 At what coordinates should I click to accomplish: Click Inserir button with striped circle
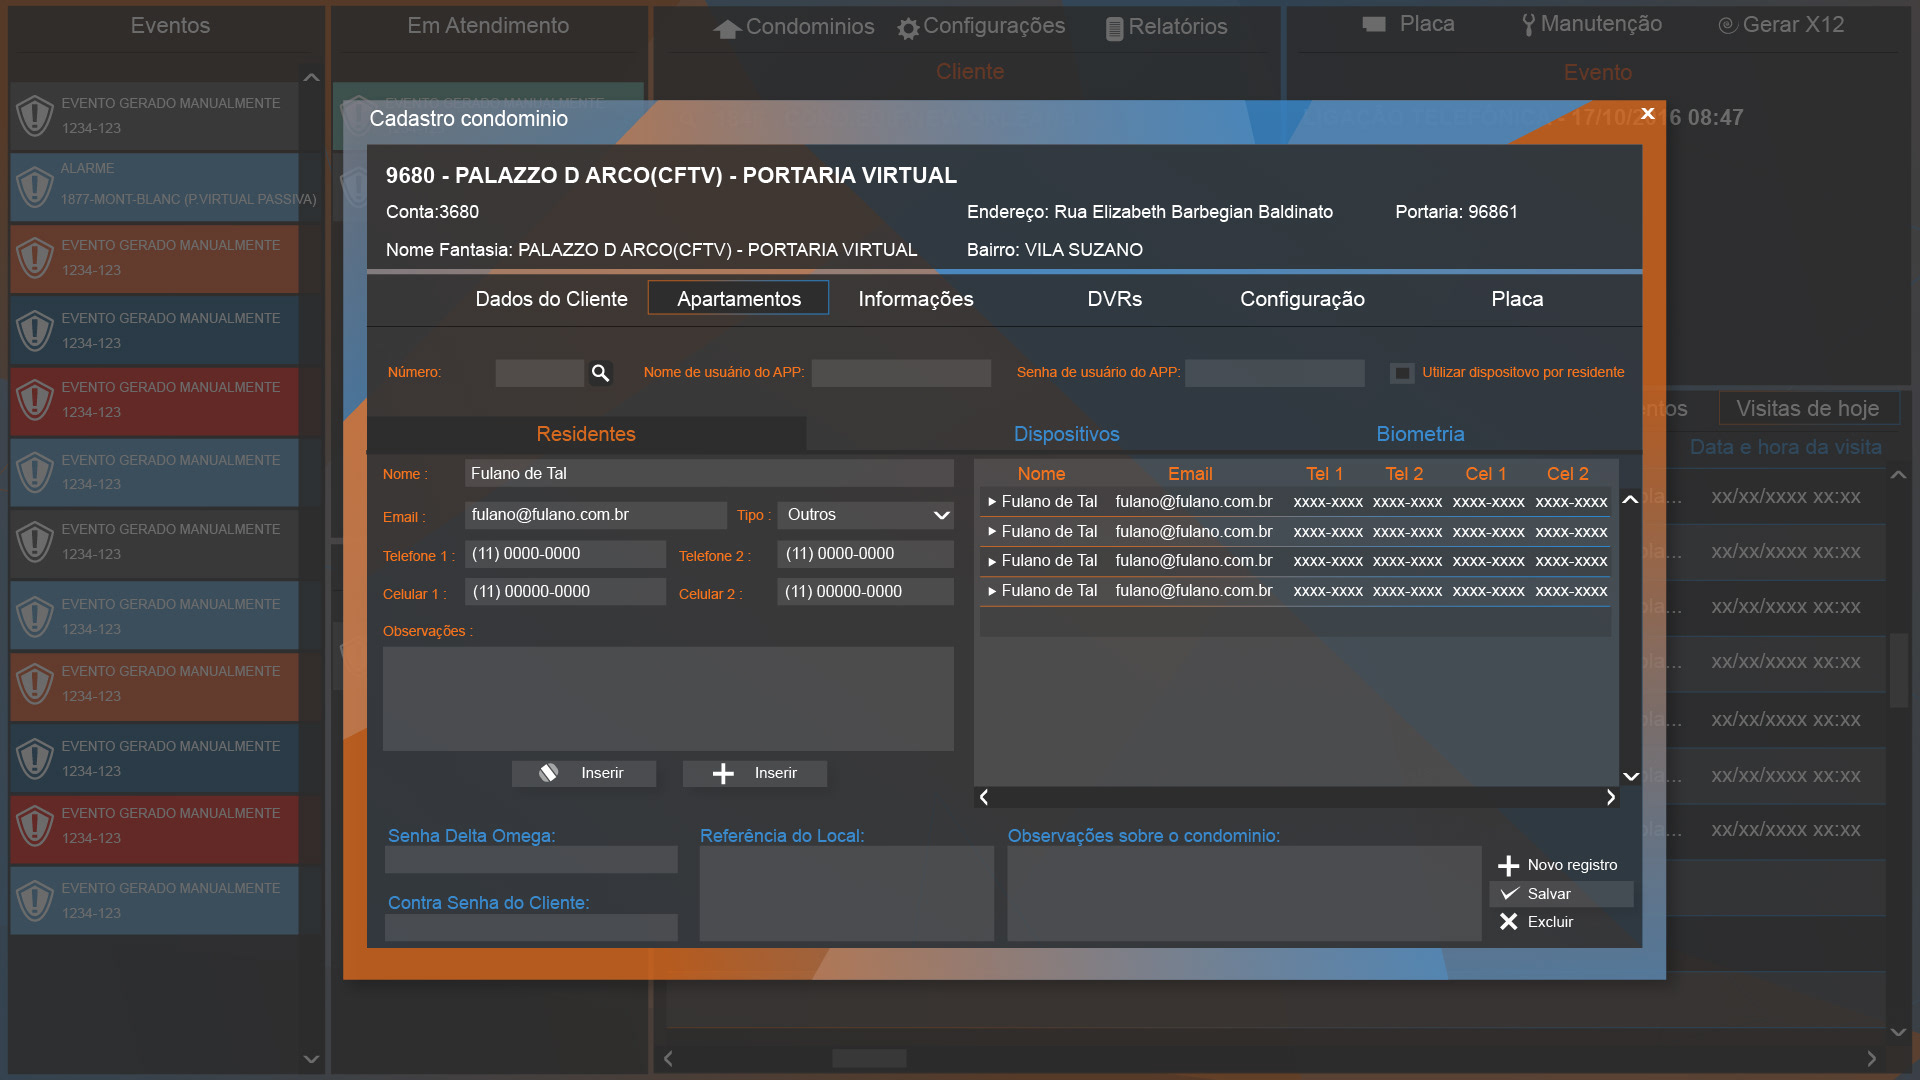(584, 773)
